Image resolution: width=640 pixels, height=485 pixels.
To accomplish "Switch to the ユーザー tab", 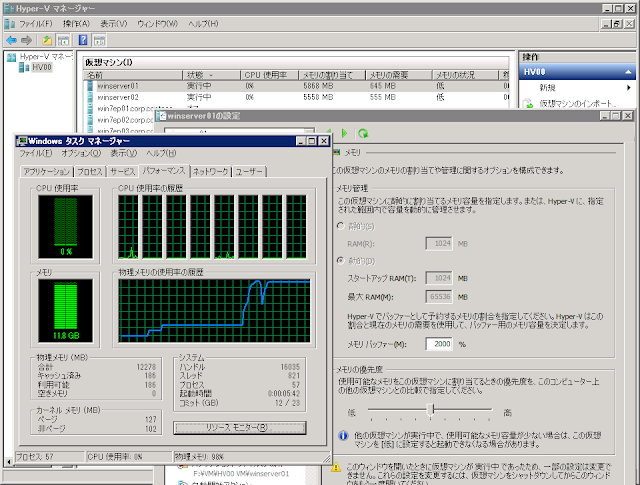I will [249, 171].
